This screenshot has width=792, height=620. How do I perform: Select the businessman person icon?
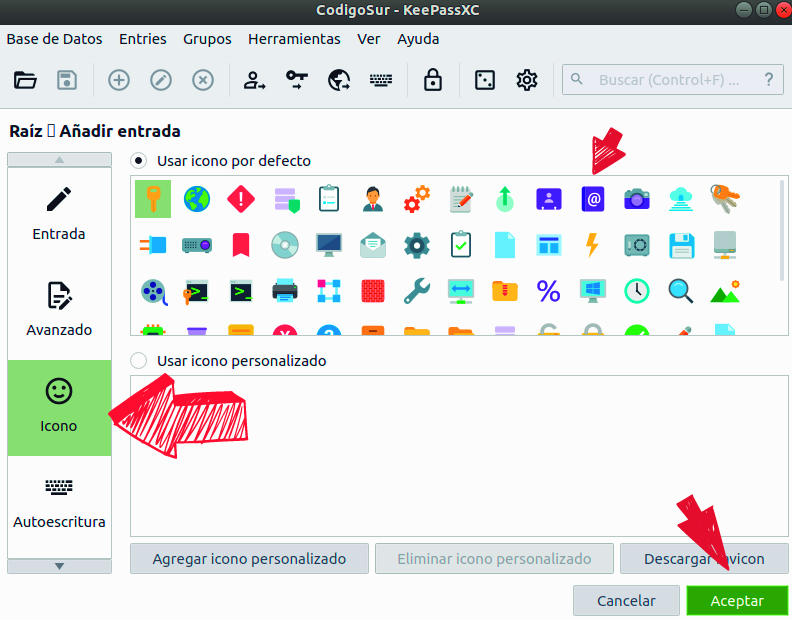click(x=373, y=199)
